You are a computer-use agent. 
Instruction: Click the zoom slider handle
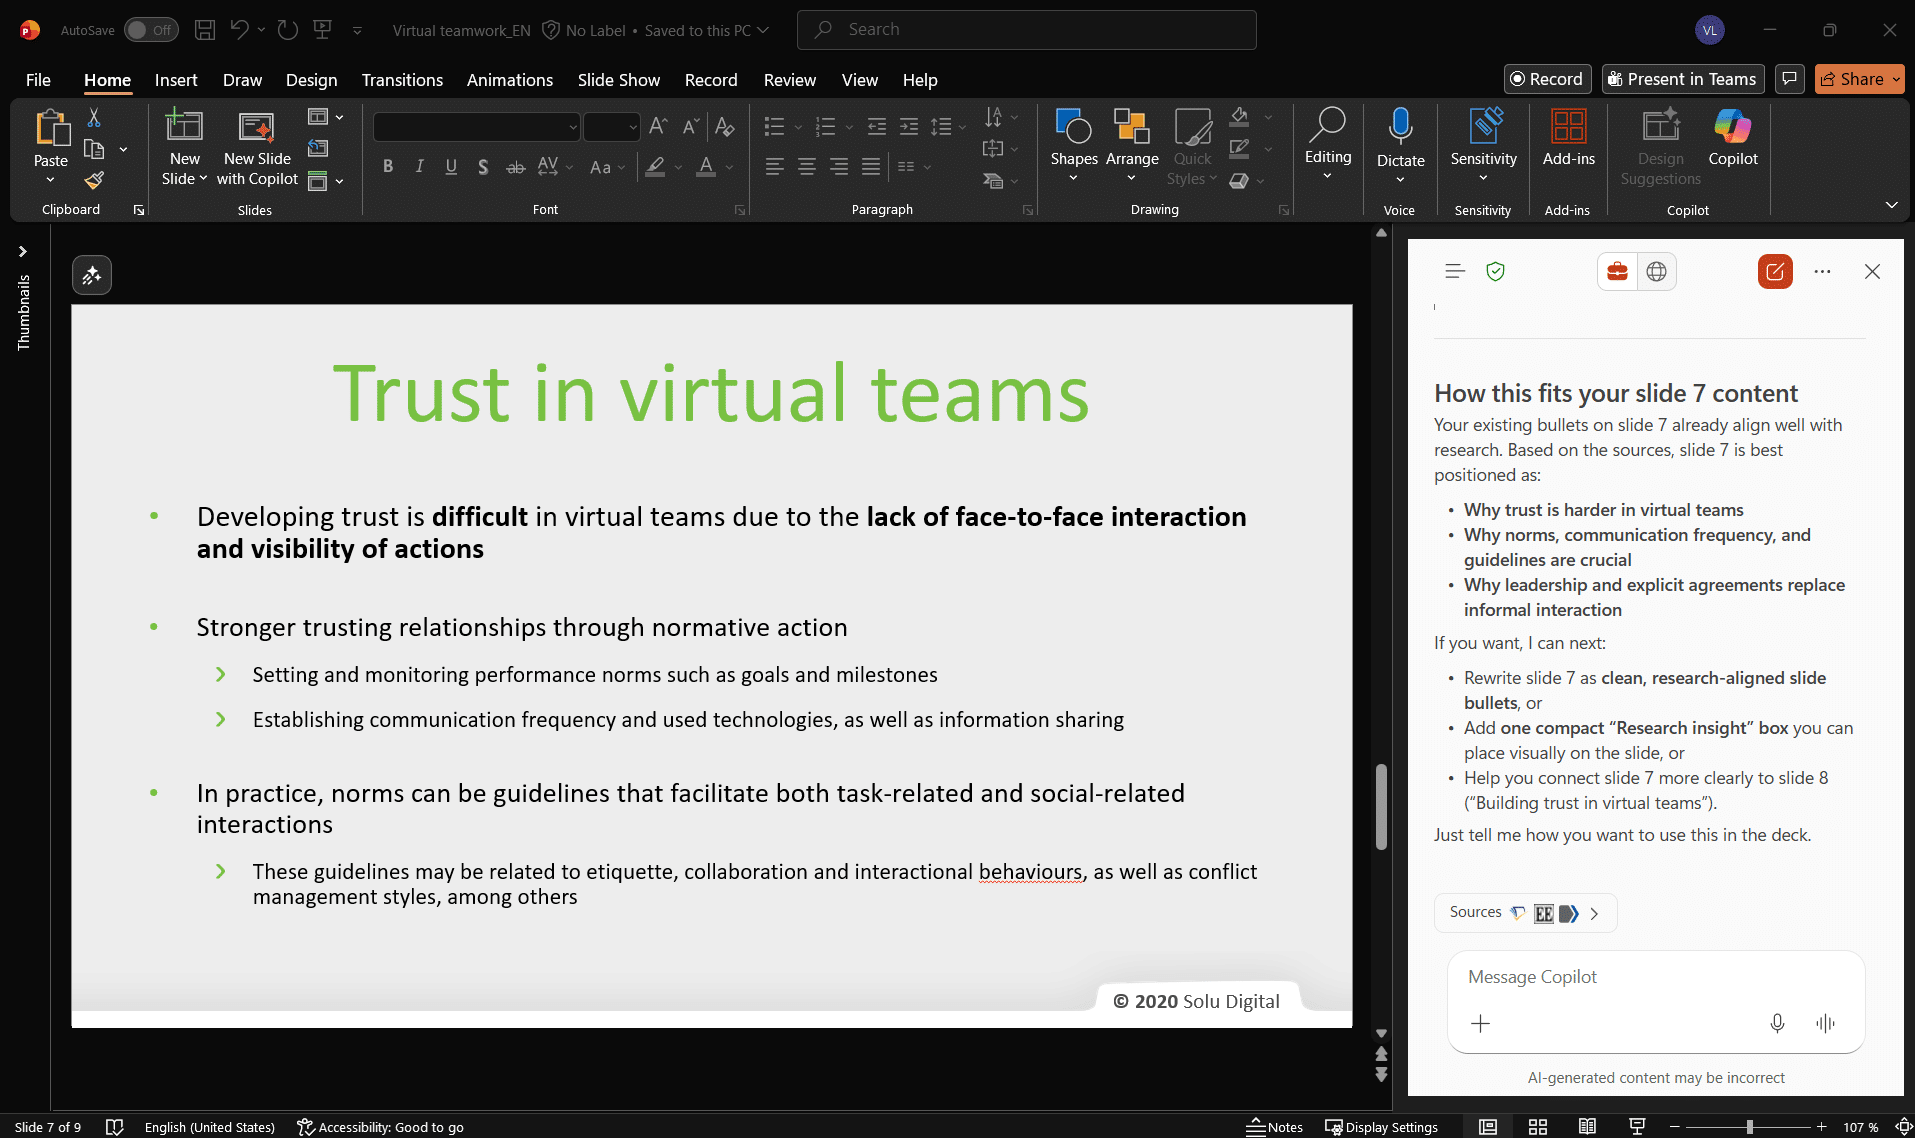click(1749, 1127)
